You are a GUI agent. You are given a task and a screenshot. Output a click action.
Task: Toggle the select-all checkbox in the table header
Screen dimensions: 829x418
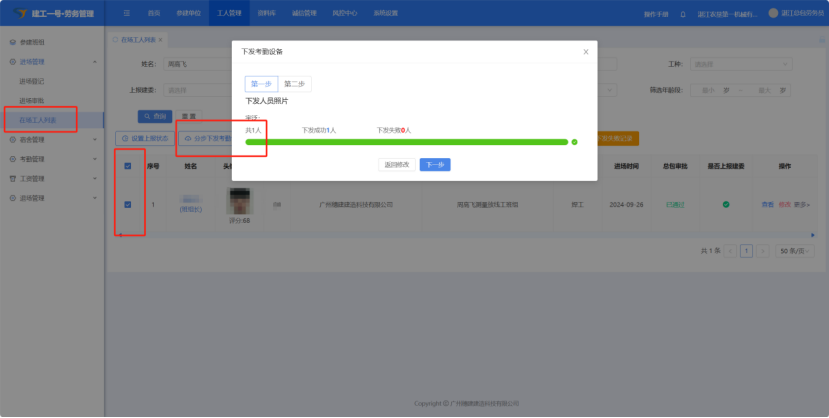126,166
